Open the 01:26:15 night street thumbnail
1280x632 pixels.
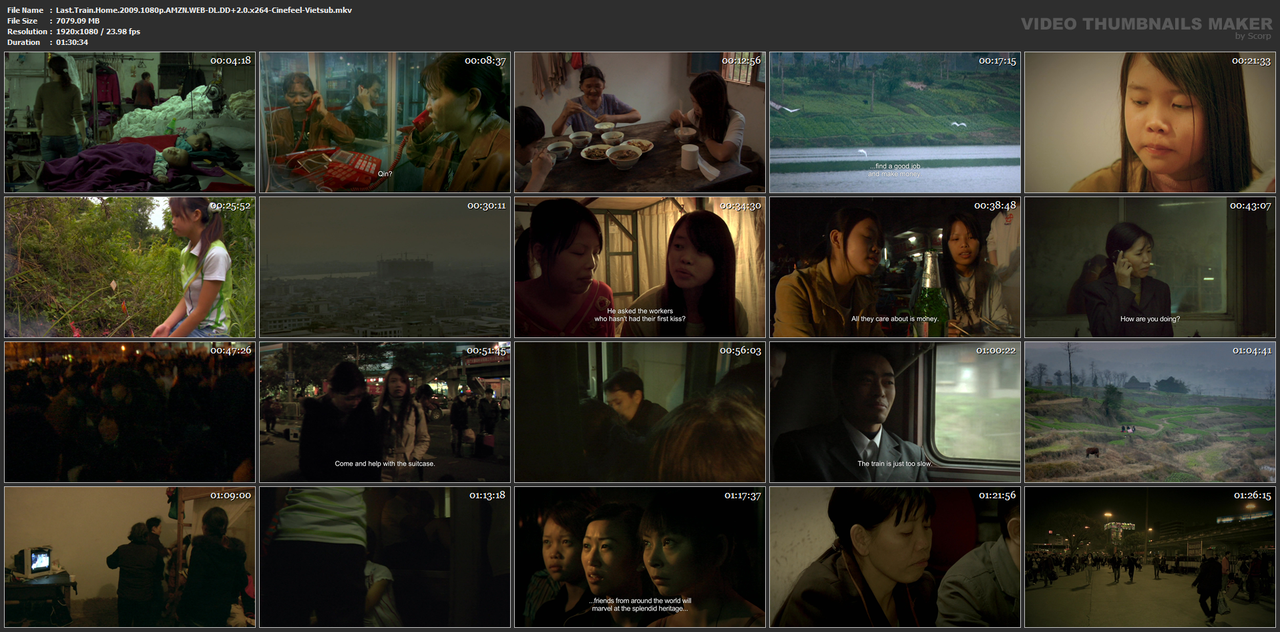1150,557
